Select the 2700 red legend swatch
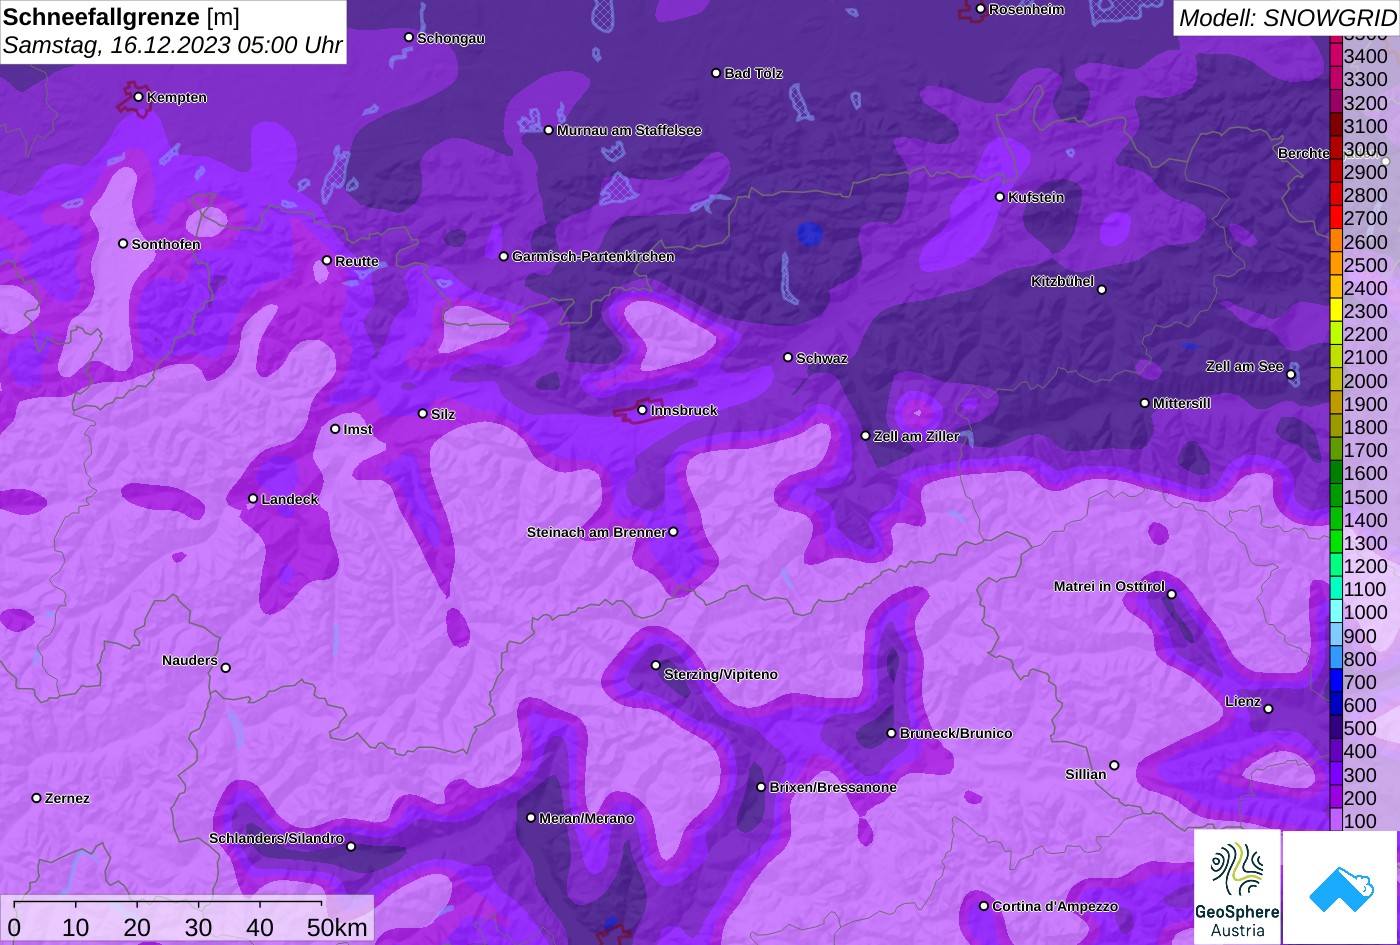This screenshot has width=1400, height=945. [1335, 218]
